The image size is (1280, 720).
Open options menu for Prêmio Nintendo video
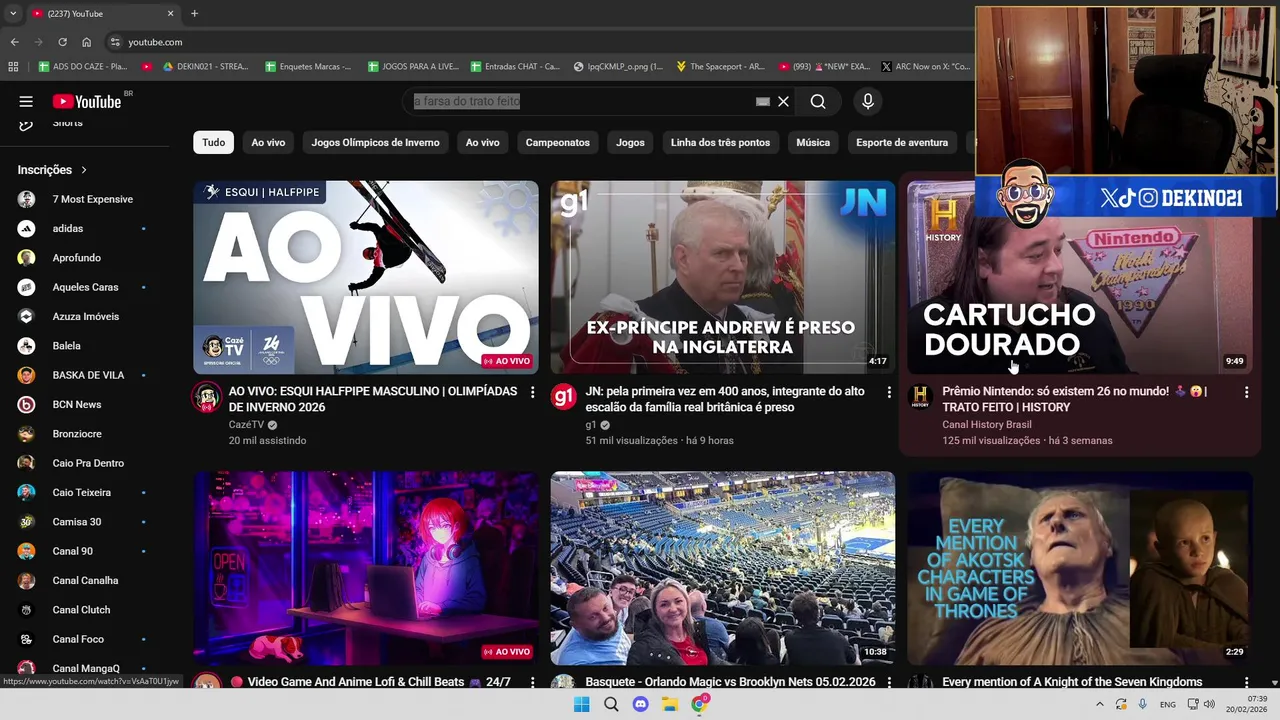coord(1246,393)
